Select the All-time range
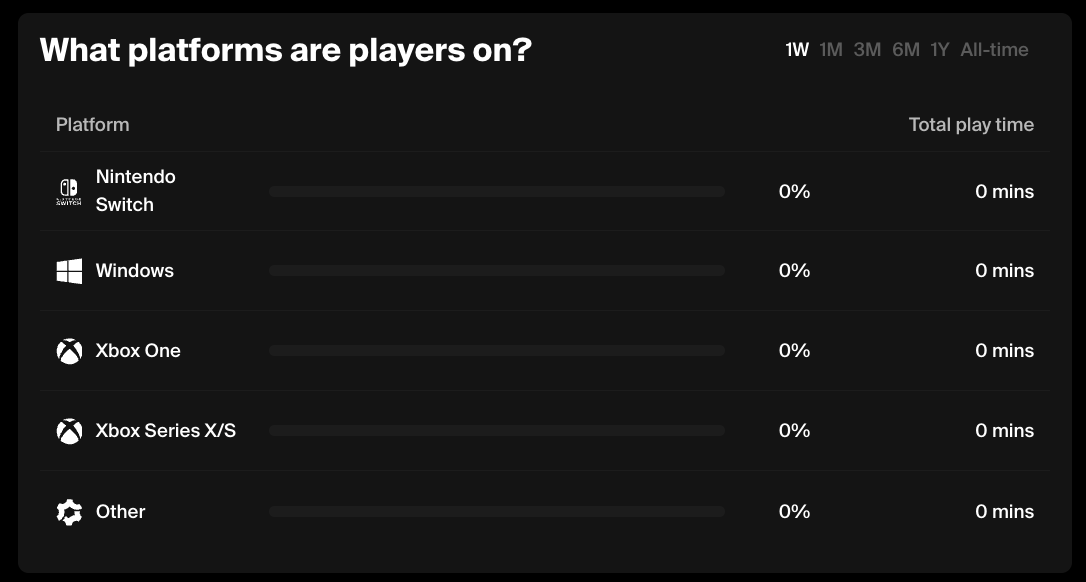Image resolution: width=1086 pixels, height=582 pixels. pos(994,50)
